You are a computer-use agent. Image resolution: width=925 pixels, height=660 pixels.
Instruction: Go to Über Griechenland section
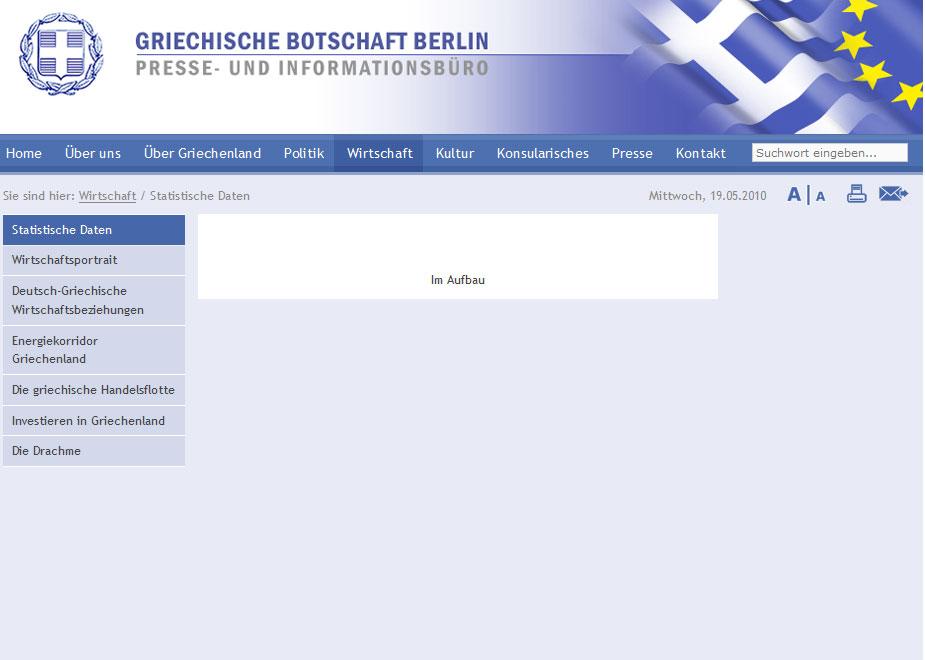point(202,153)
